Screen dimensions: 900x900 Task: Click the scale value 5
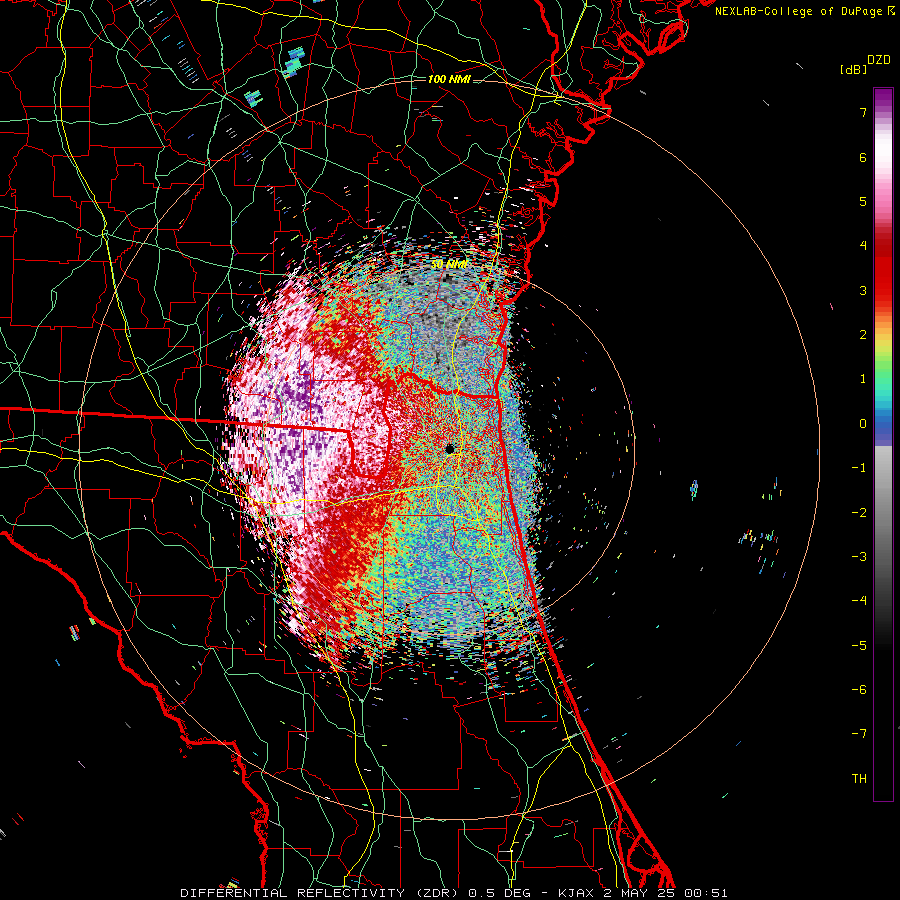(863, 201)
